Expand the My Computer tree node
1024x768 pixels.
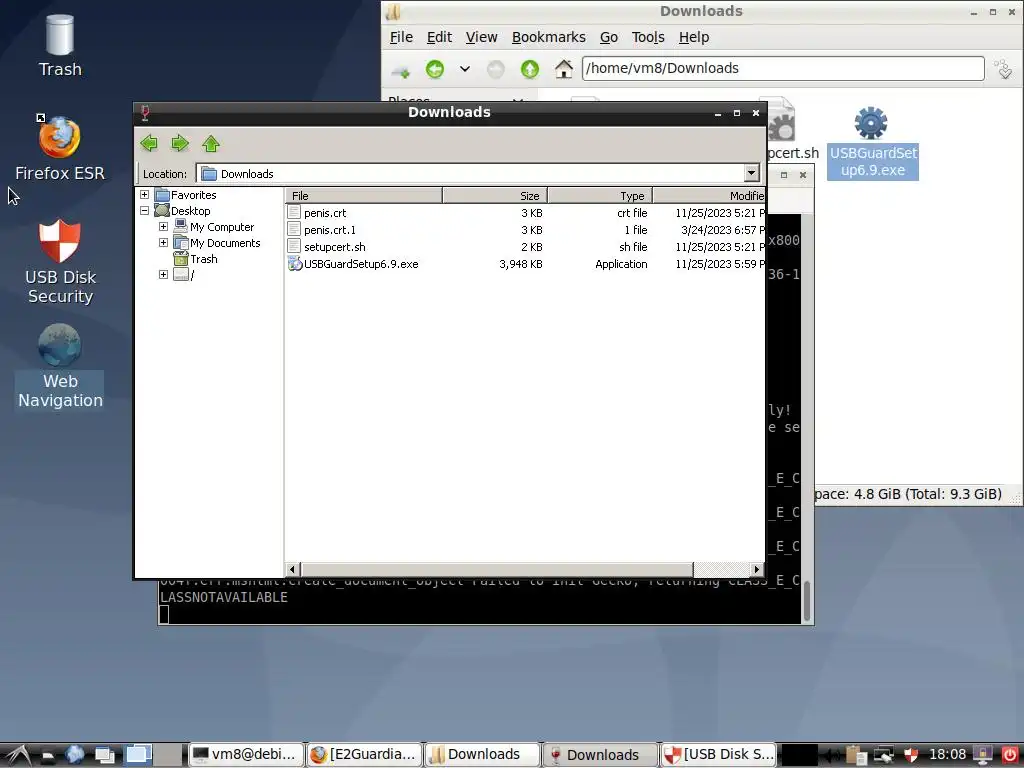pyautogui.click(x=163, y=227)
